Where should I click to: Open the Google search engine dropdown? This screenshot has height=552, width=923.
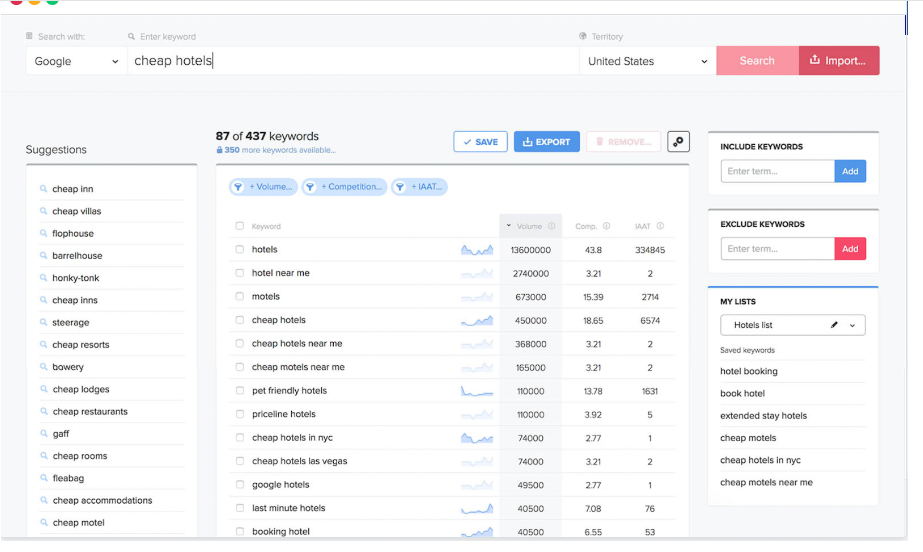point(76,61)
